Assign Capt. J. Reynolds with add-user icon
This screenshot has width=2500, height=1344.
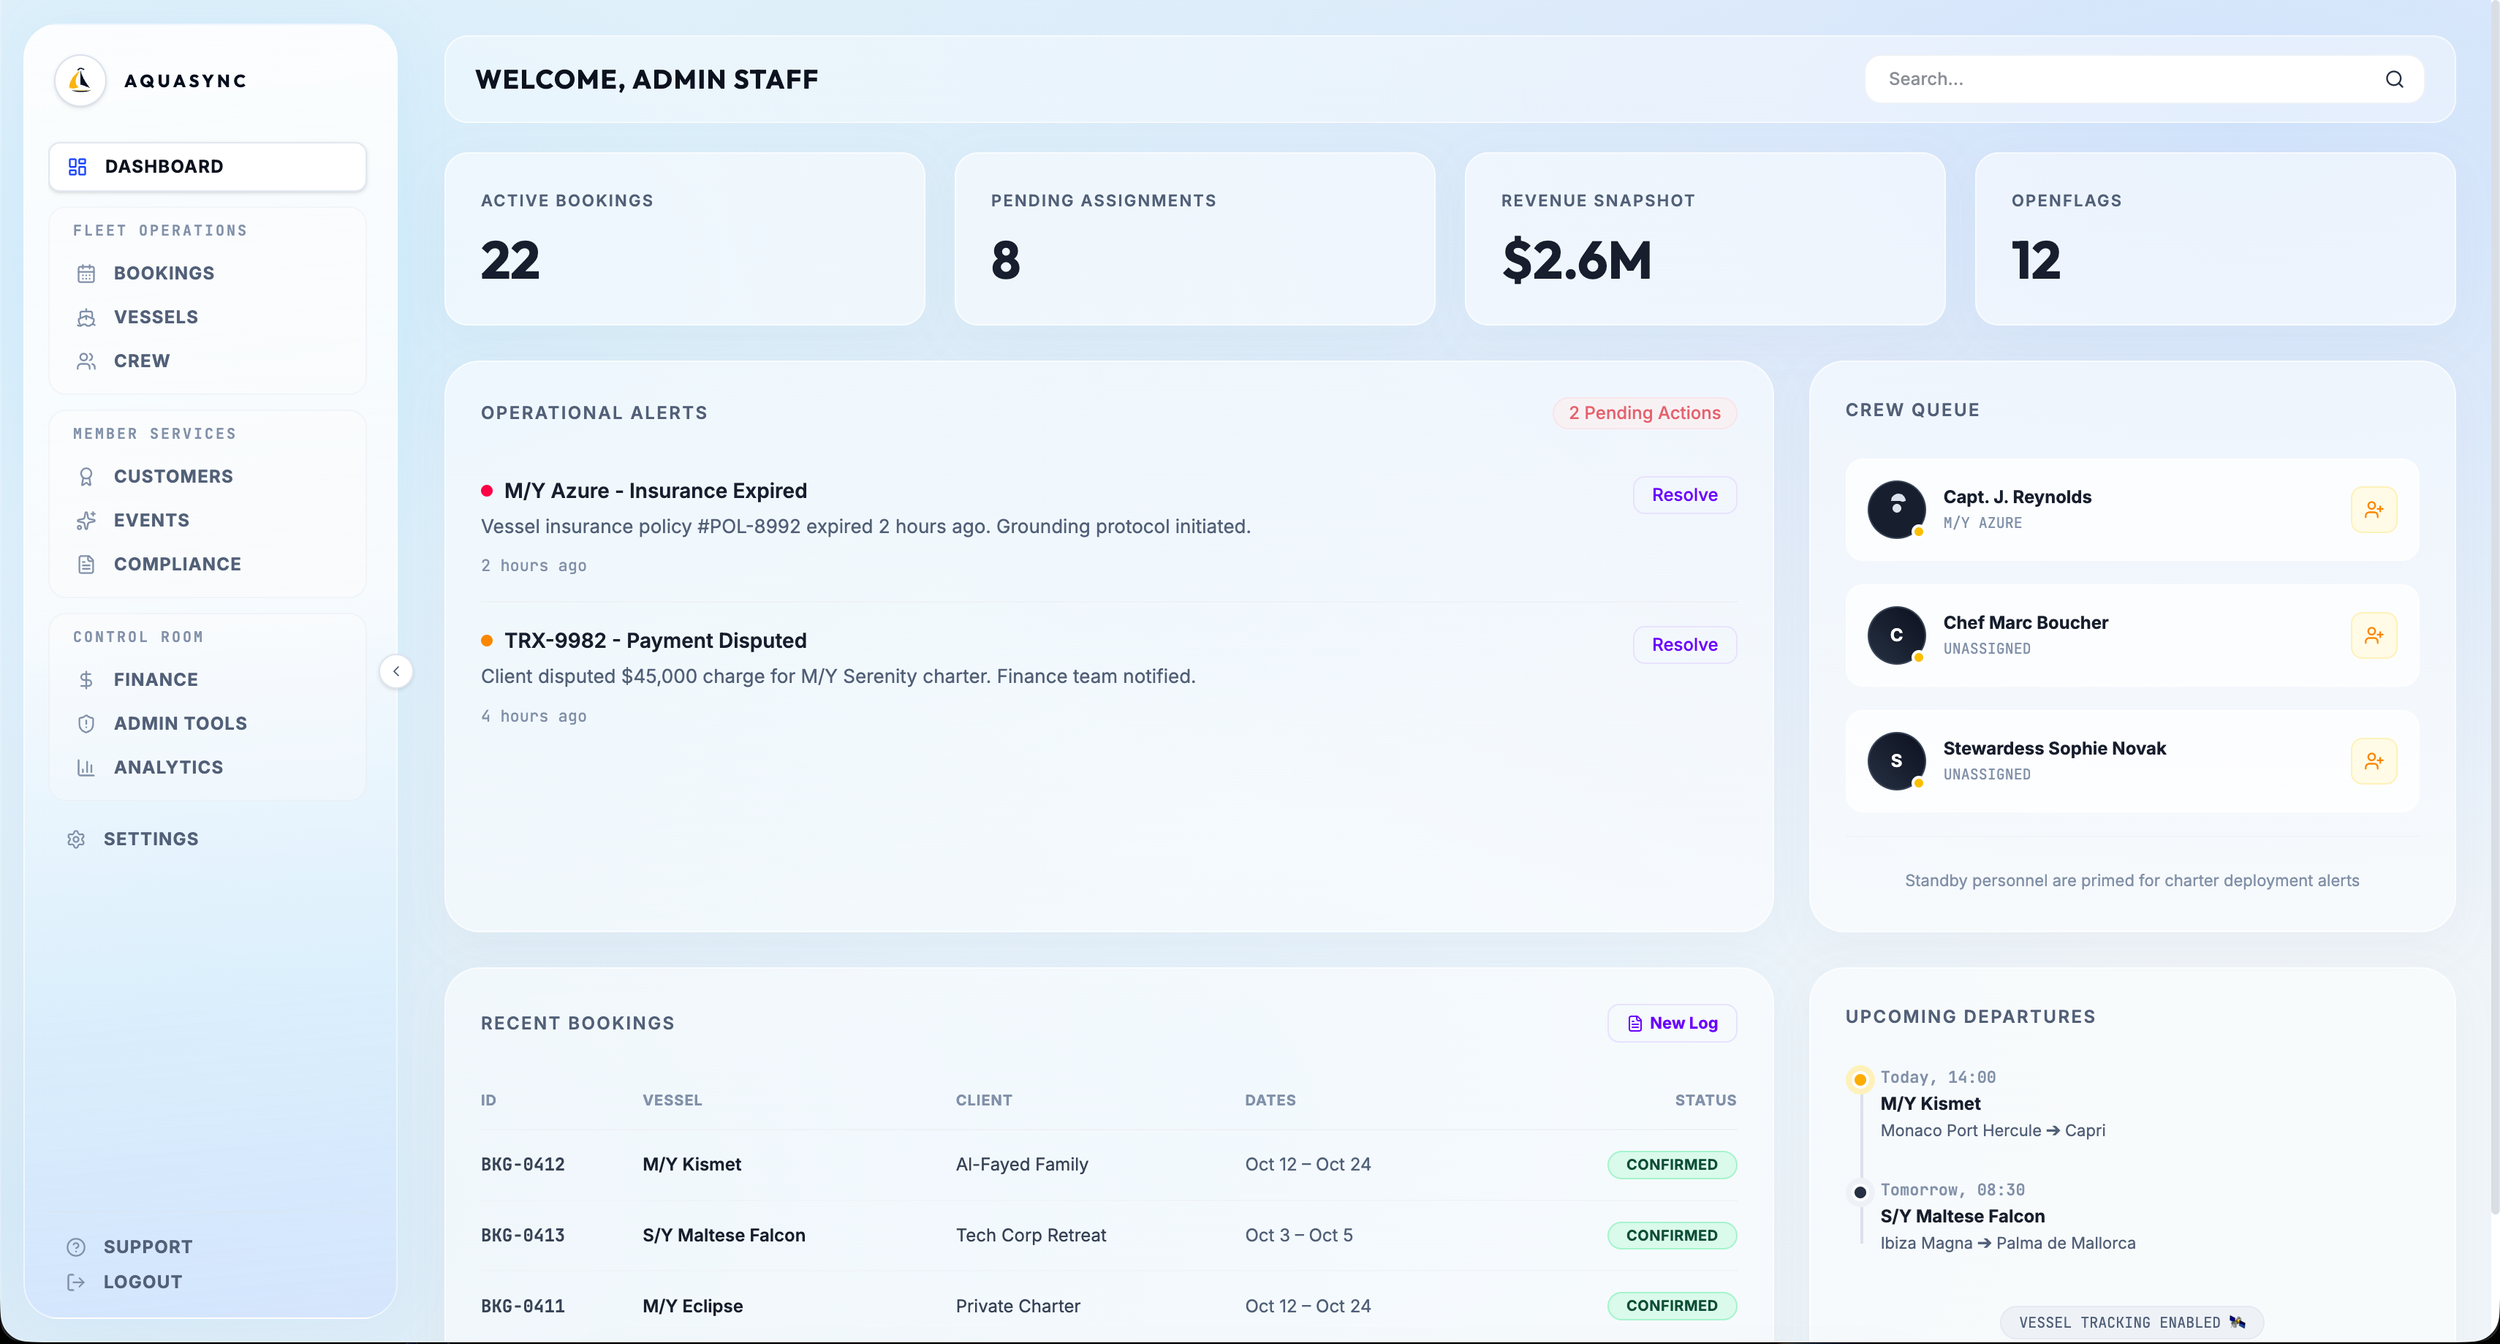(x=2374, y=510)
